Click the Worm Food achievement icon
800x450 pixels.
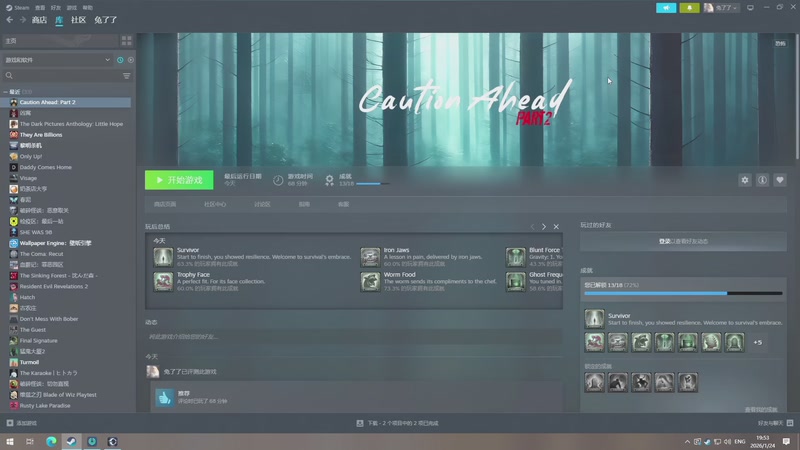pyautogui.click(x=370, y=282)
